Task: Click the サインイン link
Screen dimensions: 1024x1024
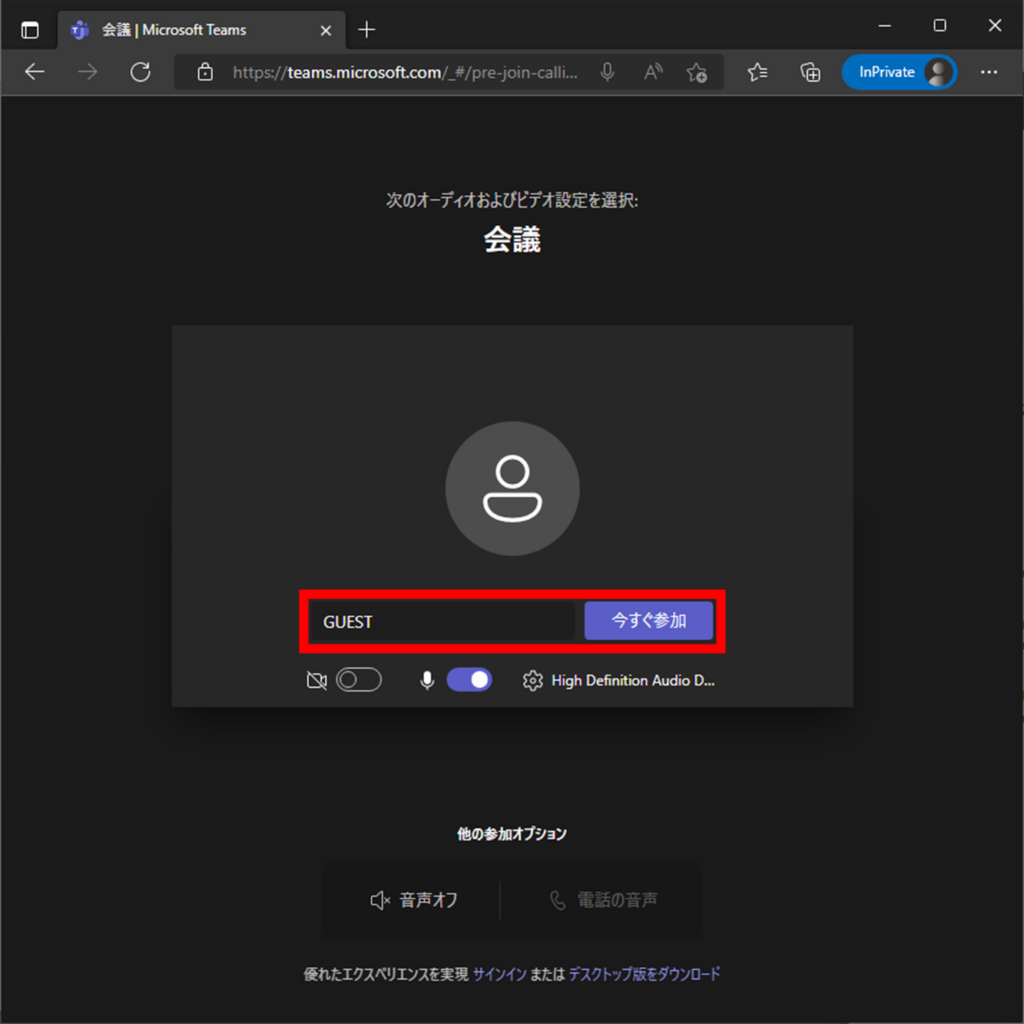Action: click(499, 974)
